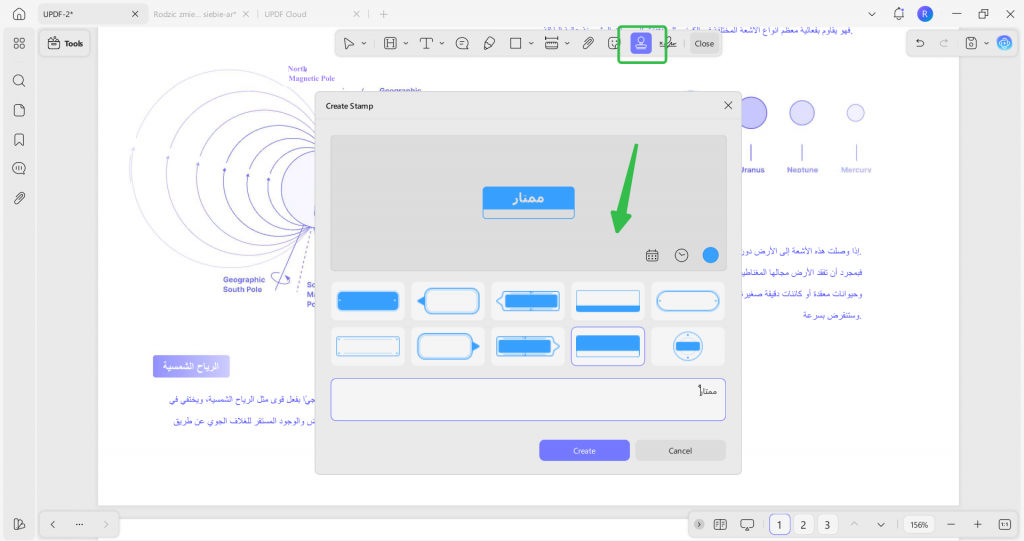Select the stamp tool in the toolbar
This screenshot has width=1024, height=541.
point(641,43)
